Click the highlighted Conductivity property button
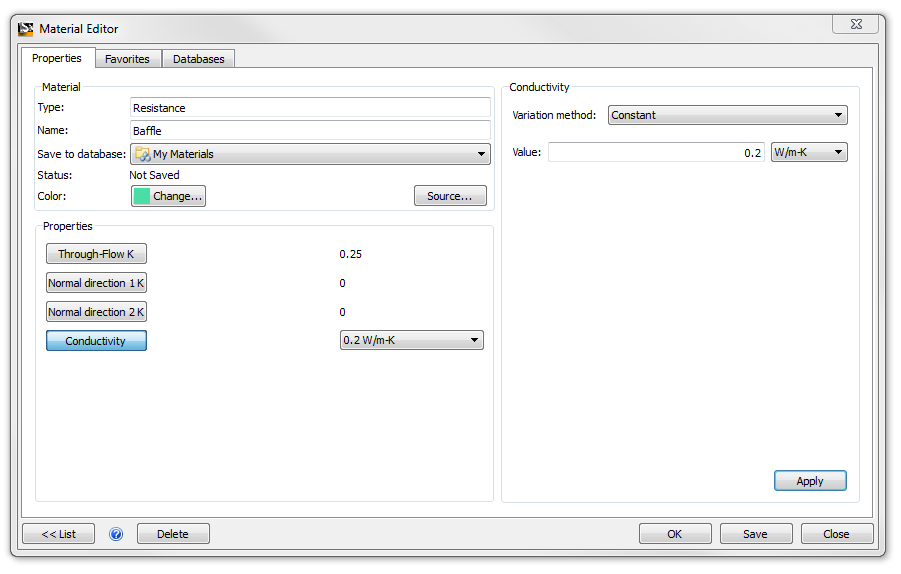Viewport: 901px width, 574px height. pyautogui.click(x=96, y=341)
